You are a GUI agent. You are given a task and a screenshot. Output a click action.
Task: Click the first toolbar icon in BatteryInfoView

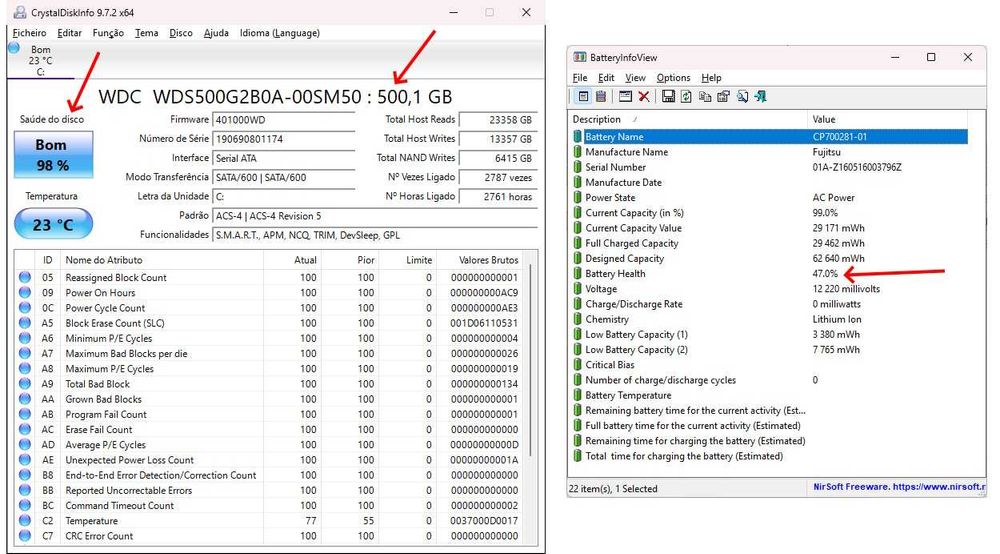pos(584,97)
